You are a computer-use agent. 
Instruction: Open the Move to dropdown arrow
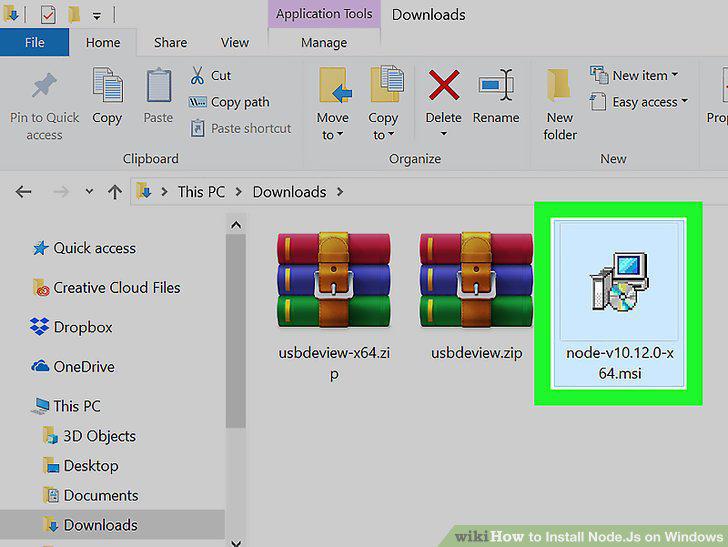click(340, 134)
